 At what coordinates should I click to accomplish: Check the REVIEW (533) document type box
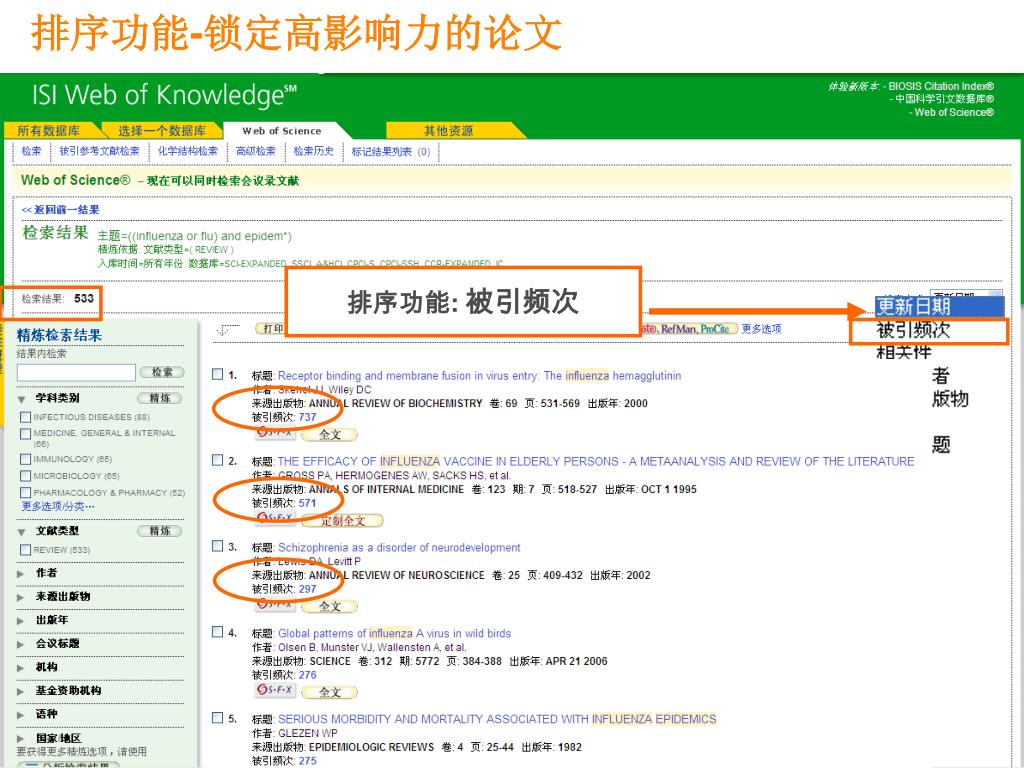pos(25,550)
